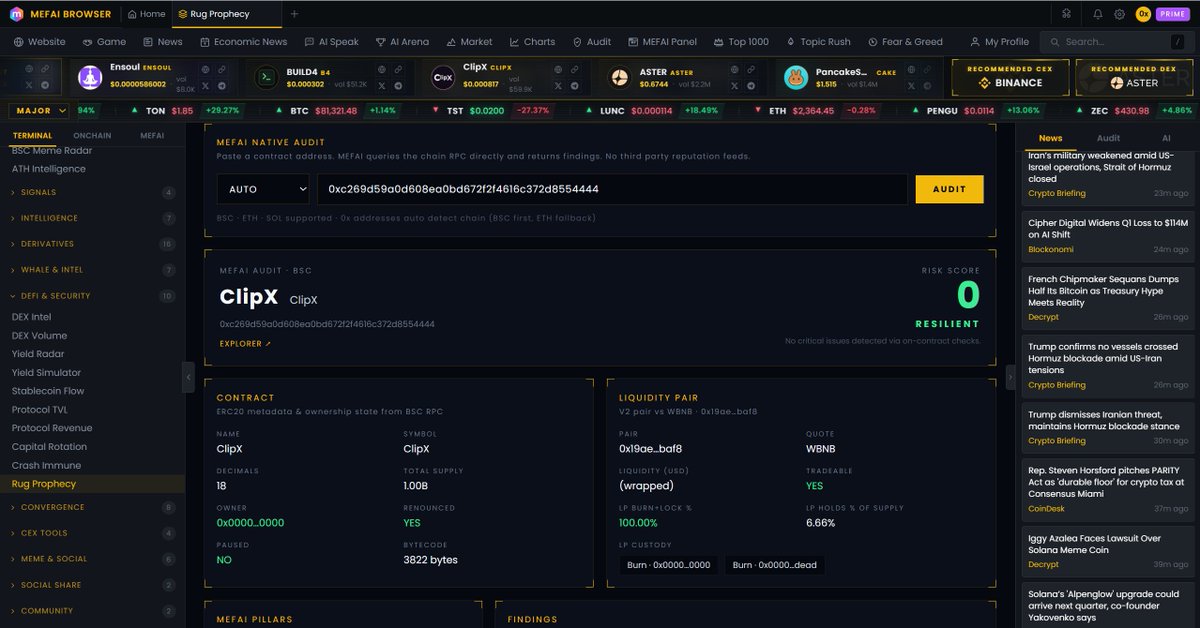Switch right panel to the AI tab
The height and width of the screenshot is (628, 1200).
click(1166, 138)
